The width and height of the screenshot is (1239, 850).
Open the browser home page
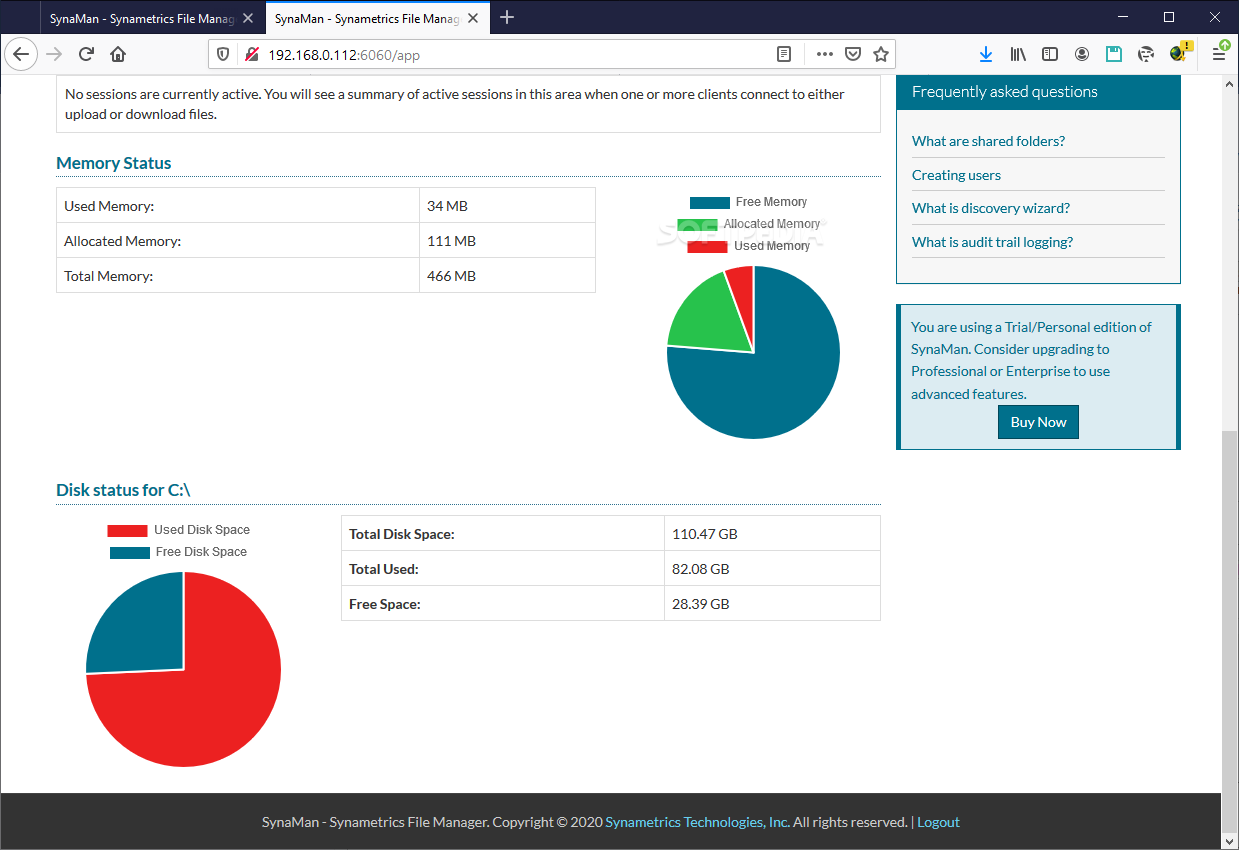point(118,54)
